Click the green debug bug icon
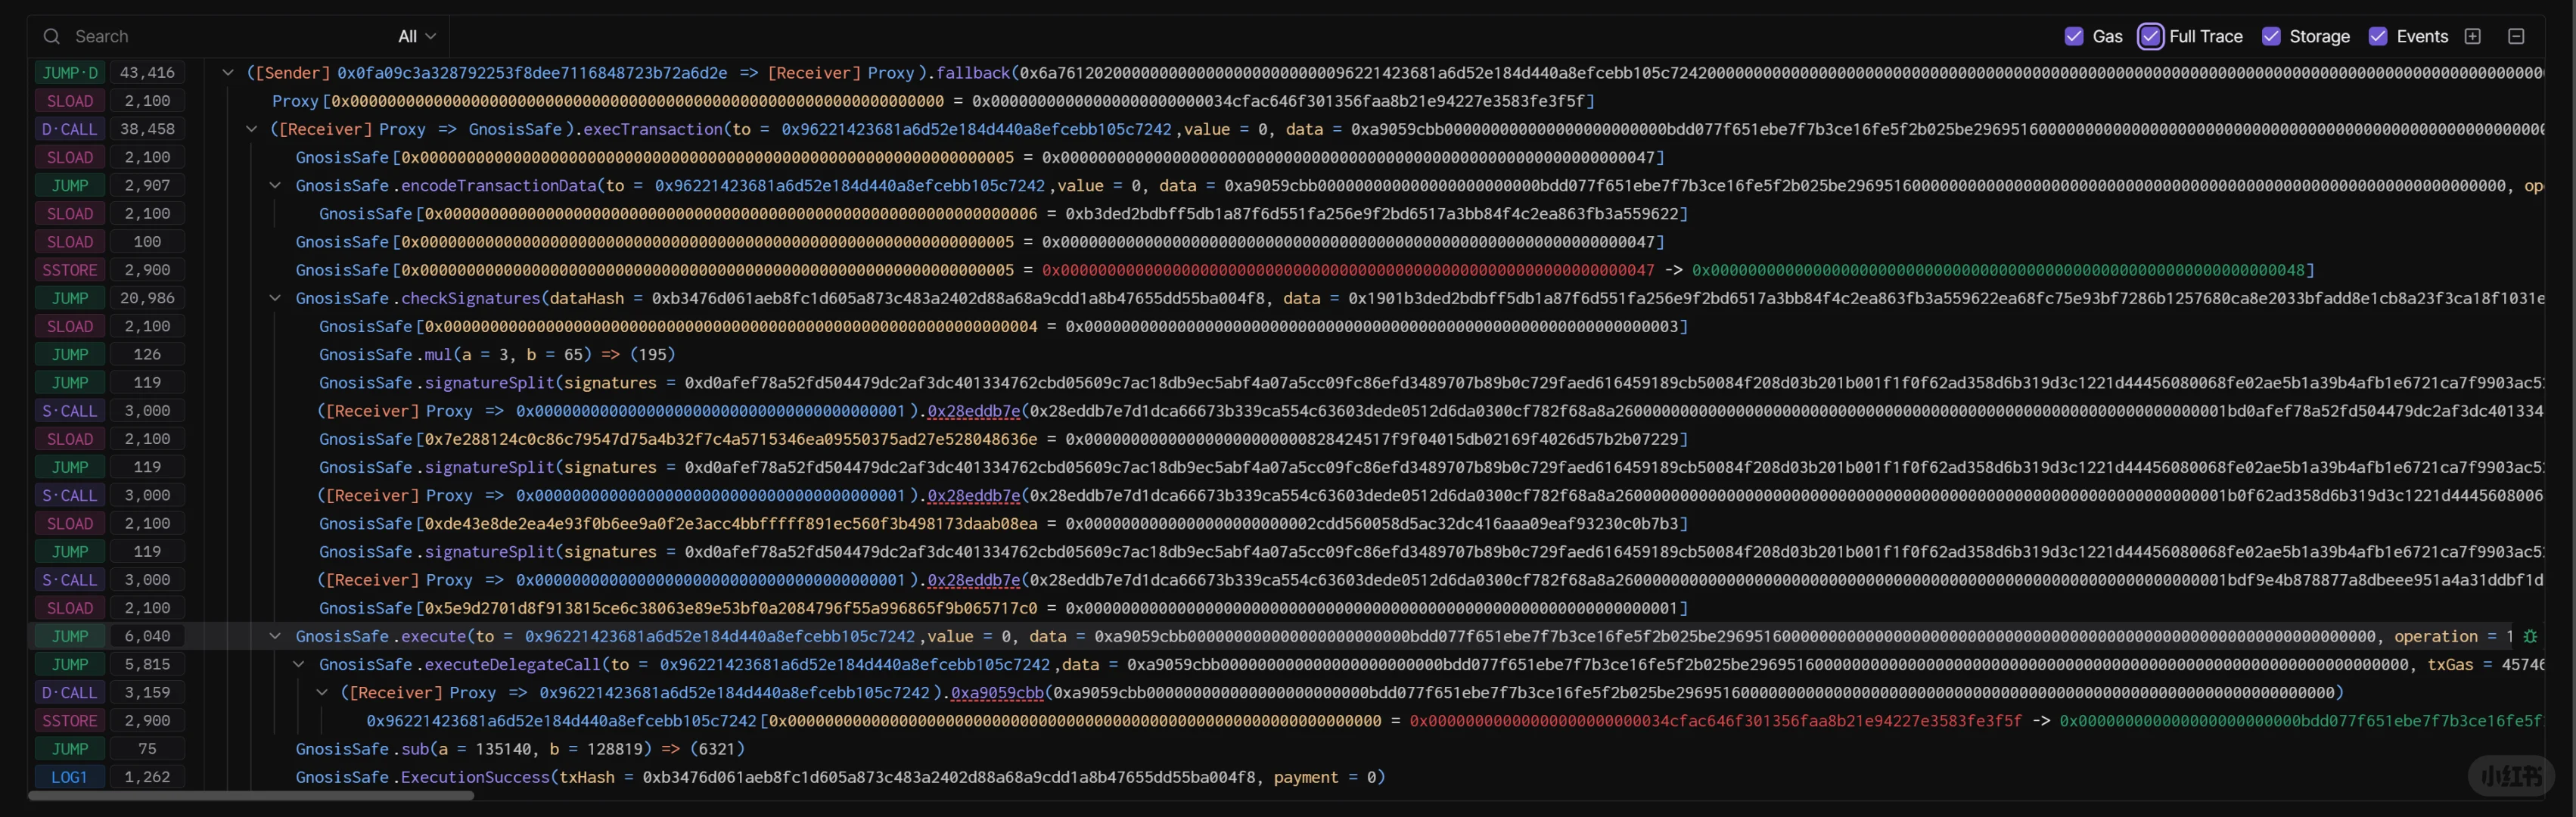The width and height of the screenshot is (2576, 817). (2530, 637)
